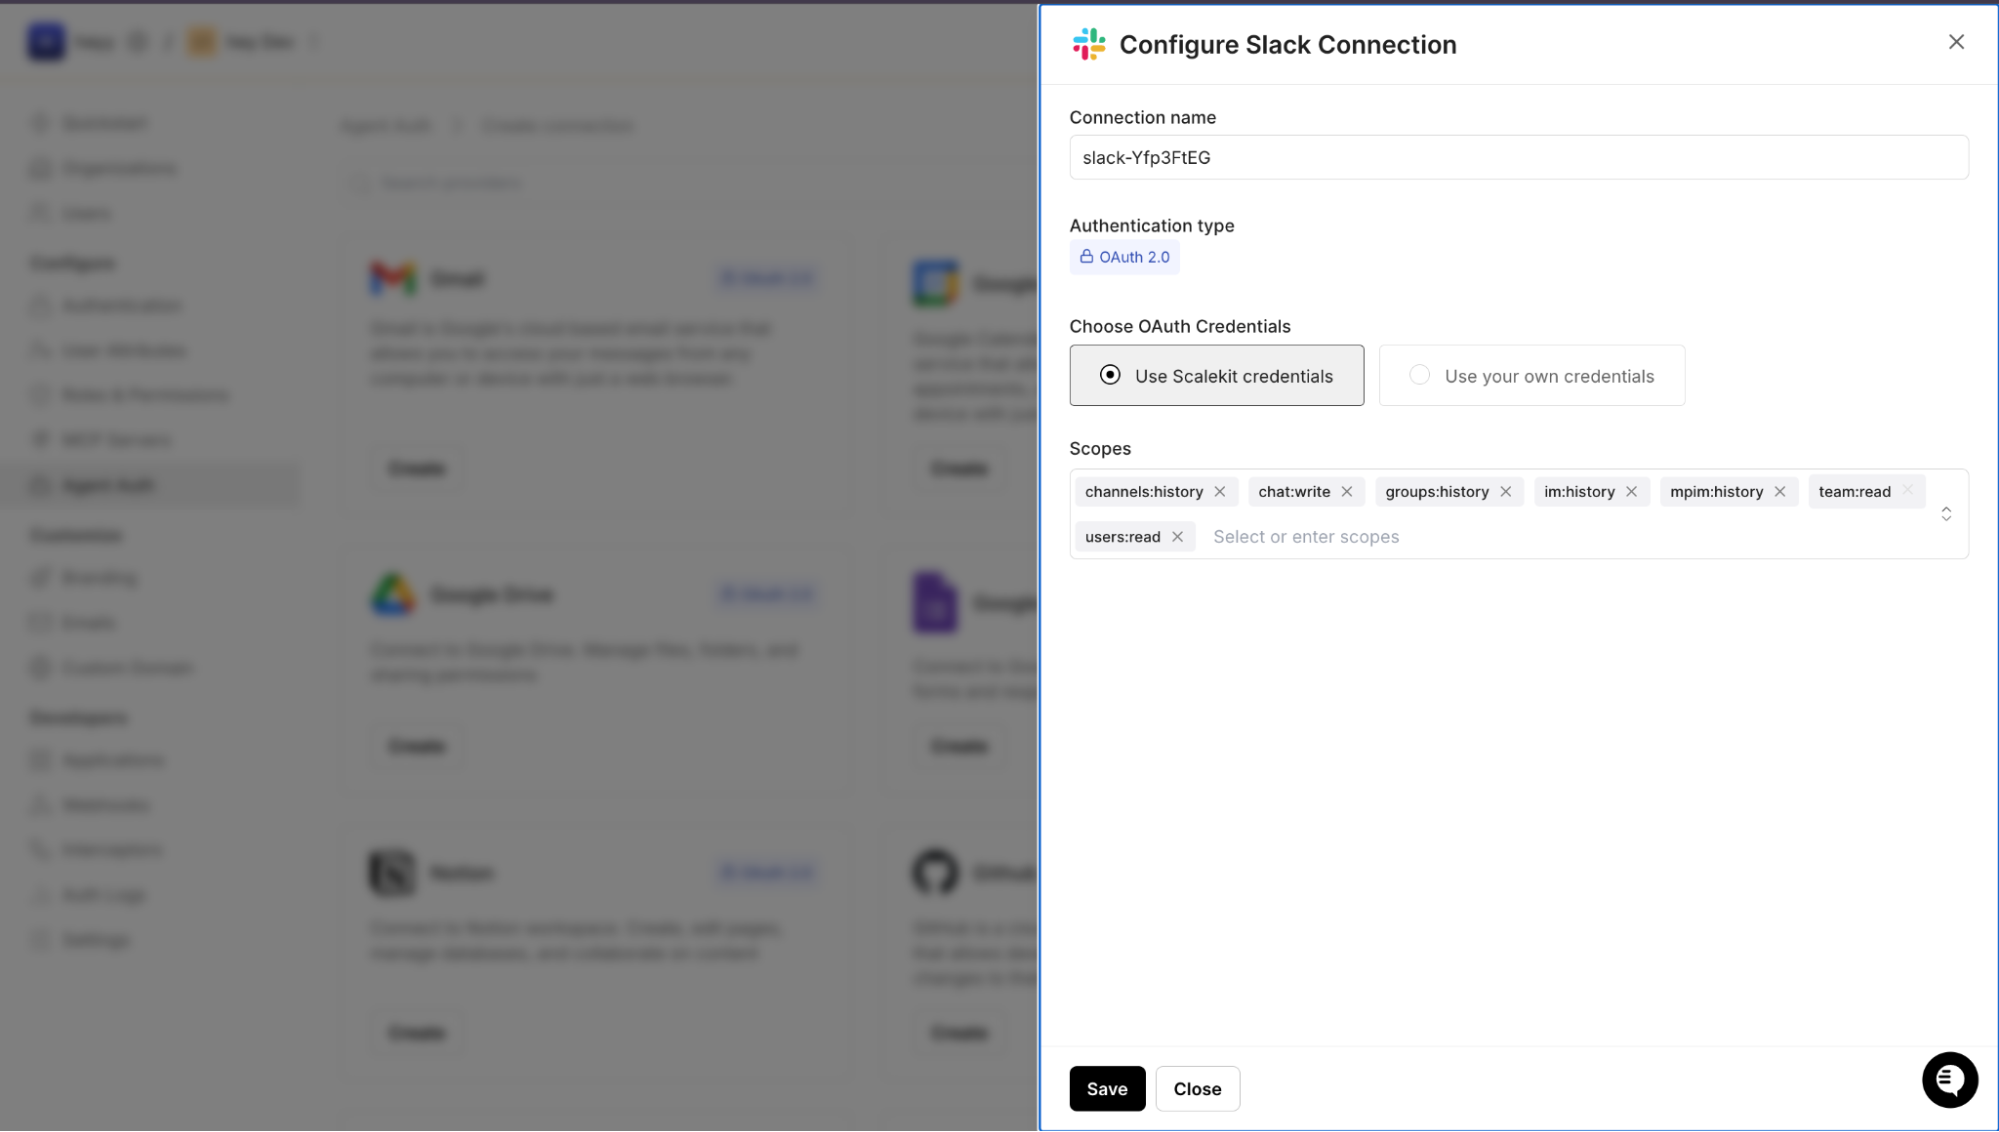Edit the Connection name field
Image resolution: width=1999 pixels, height=1132 pixels.
click(1518, 157)
